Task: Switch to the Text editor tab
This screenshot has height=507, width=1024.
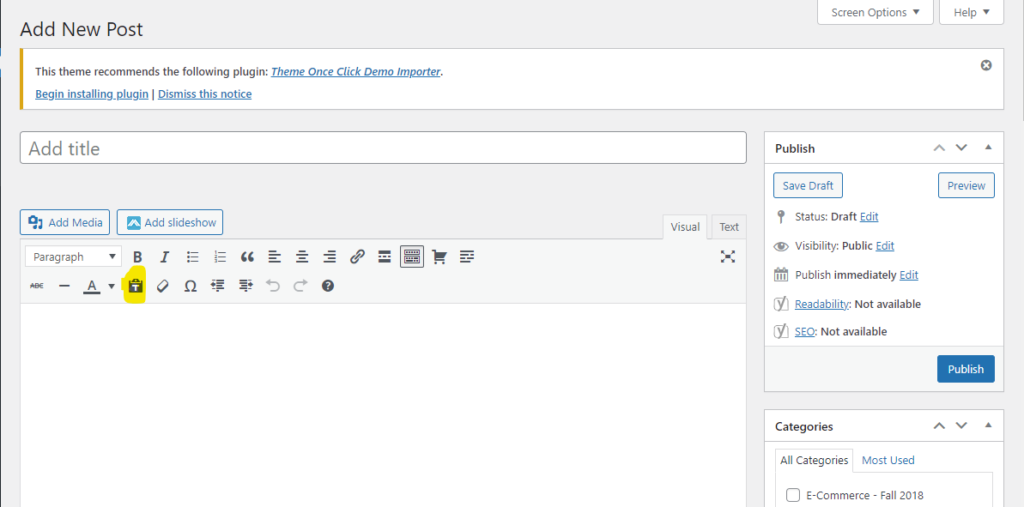Action: (x=729, y=227)
